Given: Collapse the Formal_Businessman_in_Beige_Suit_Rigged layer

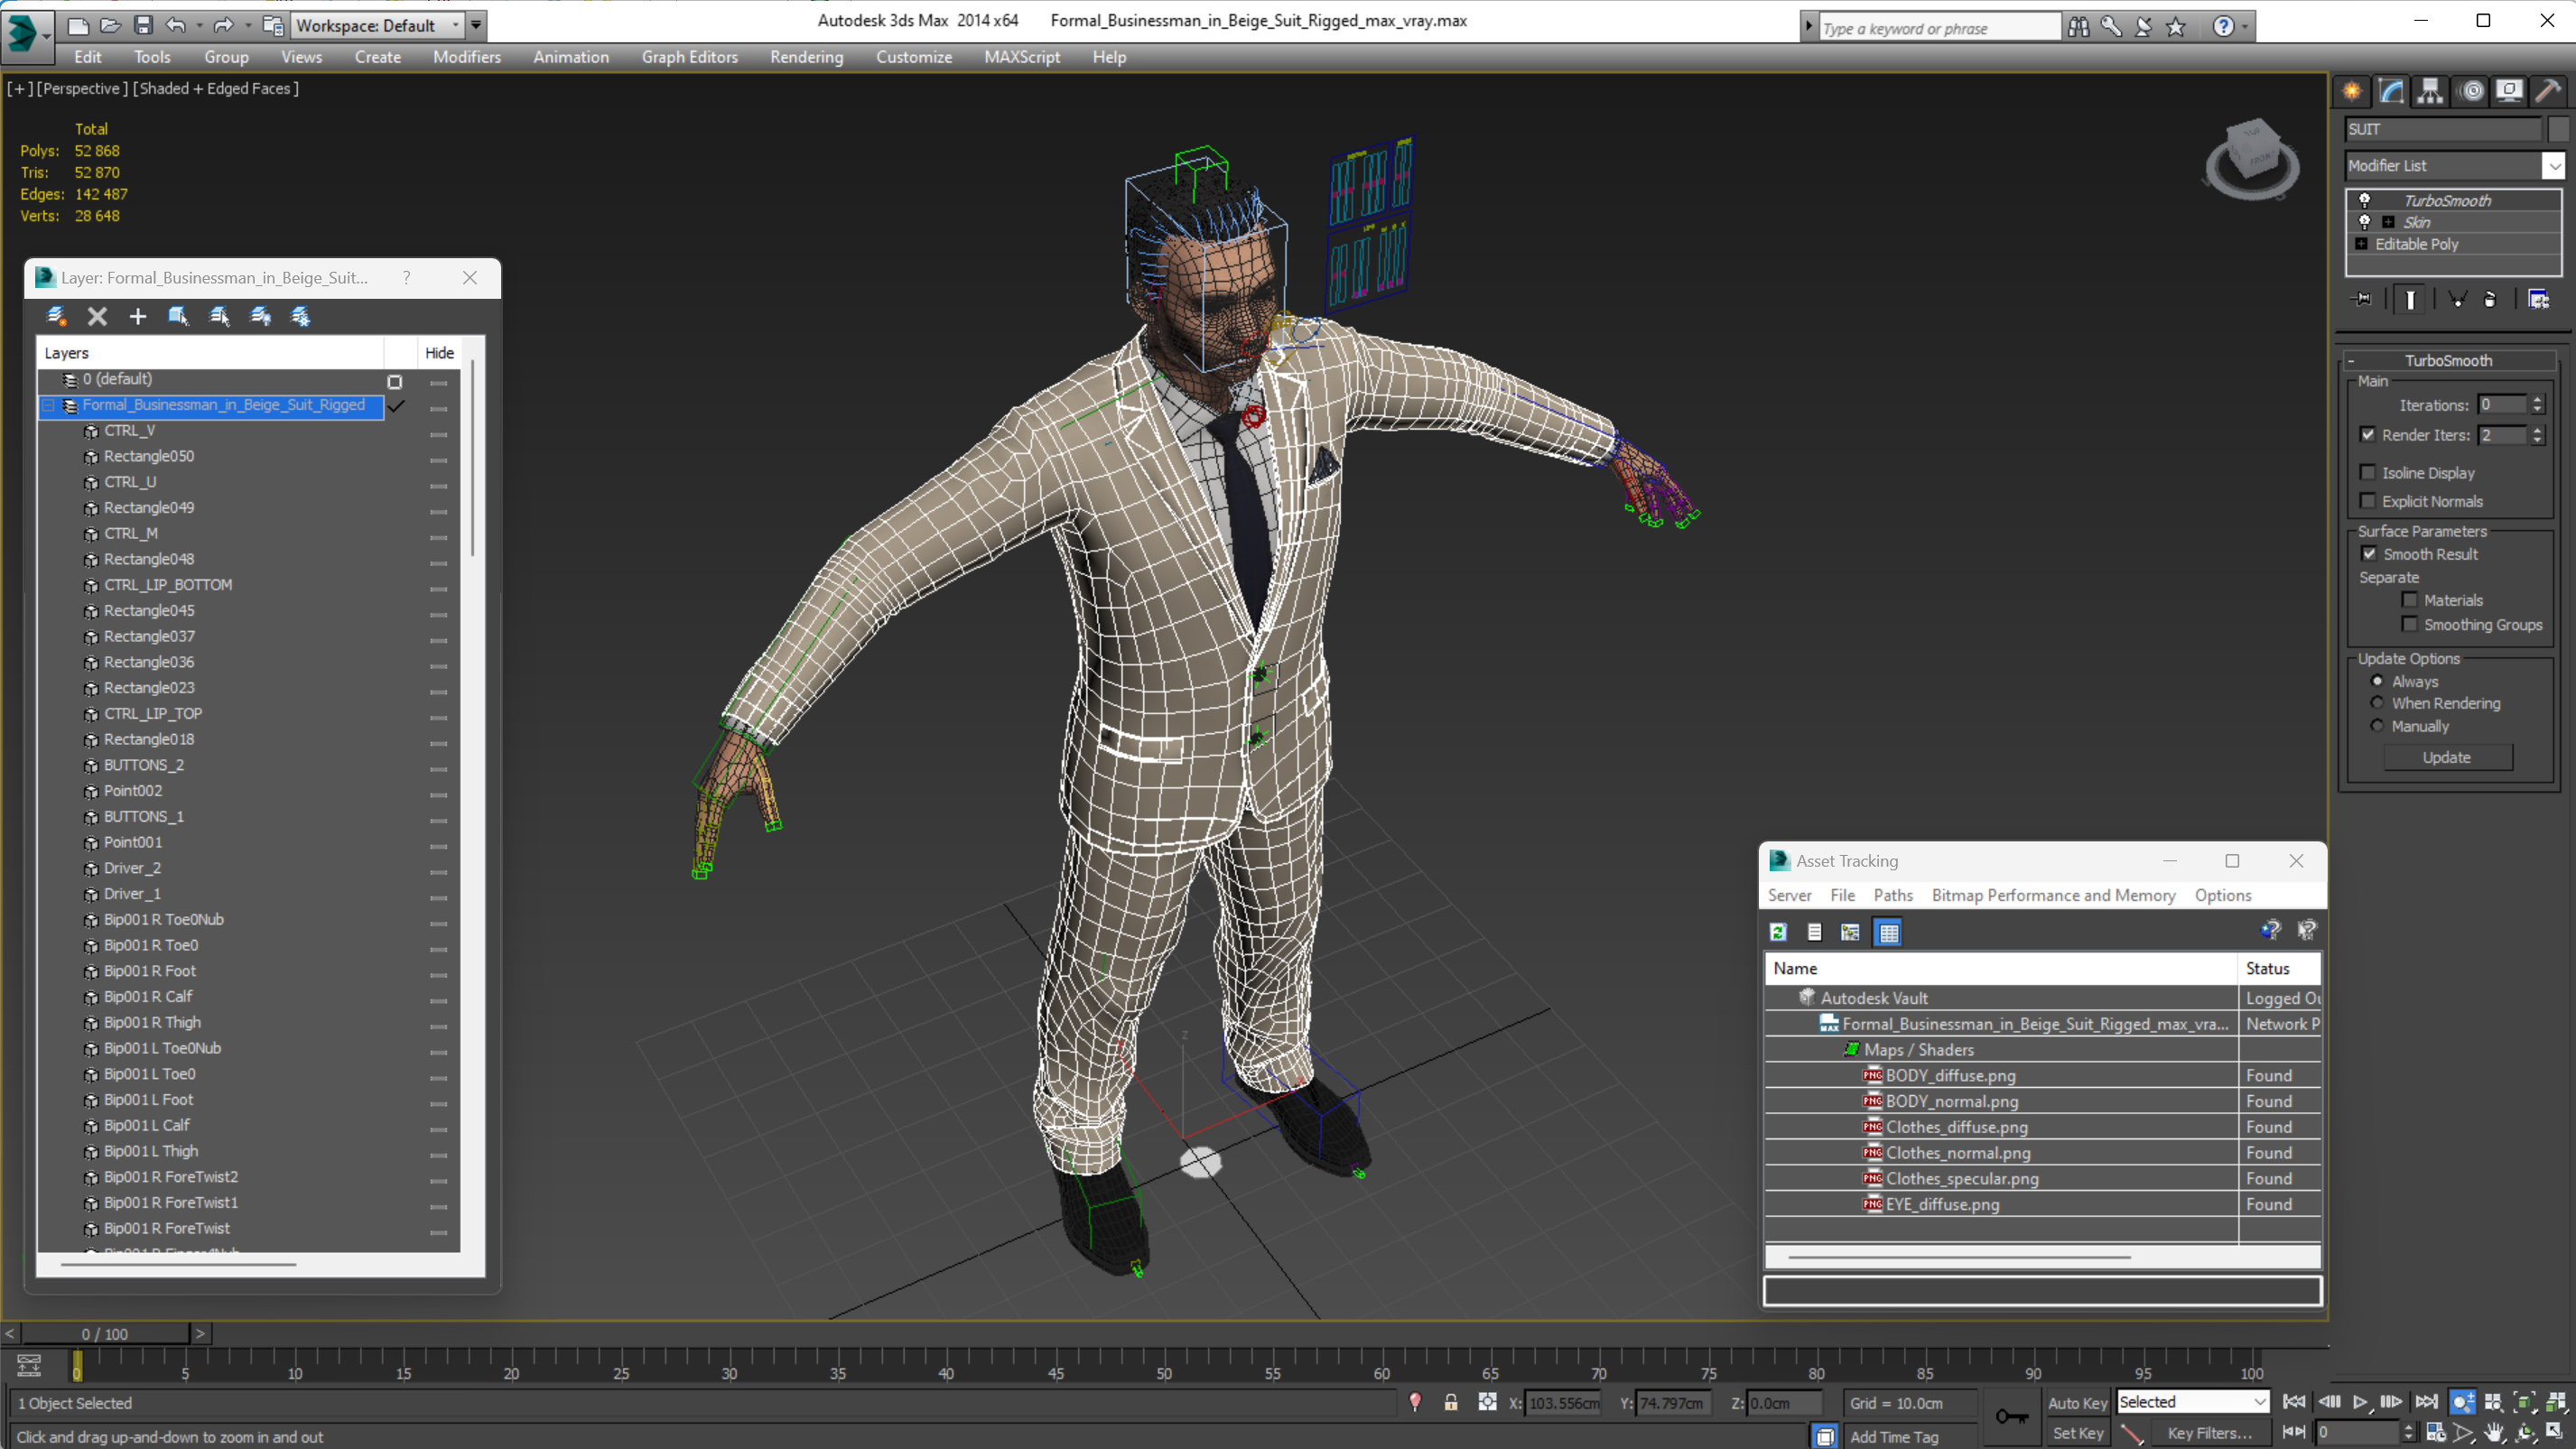Looking at the screenshot, I should [48, 405].
